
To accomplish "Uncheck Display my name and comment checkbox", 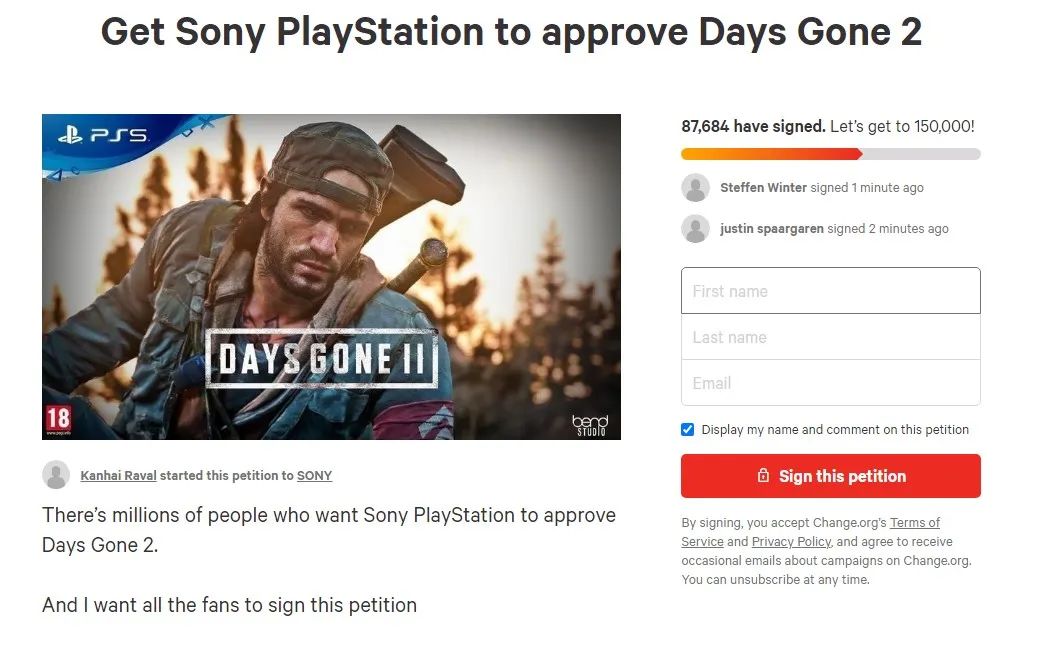I will coord(688,430).
